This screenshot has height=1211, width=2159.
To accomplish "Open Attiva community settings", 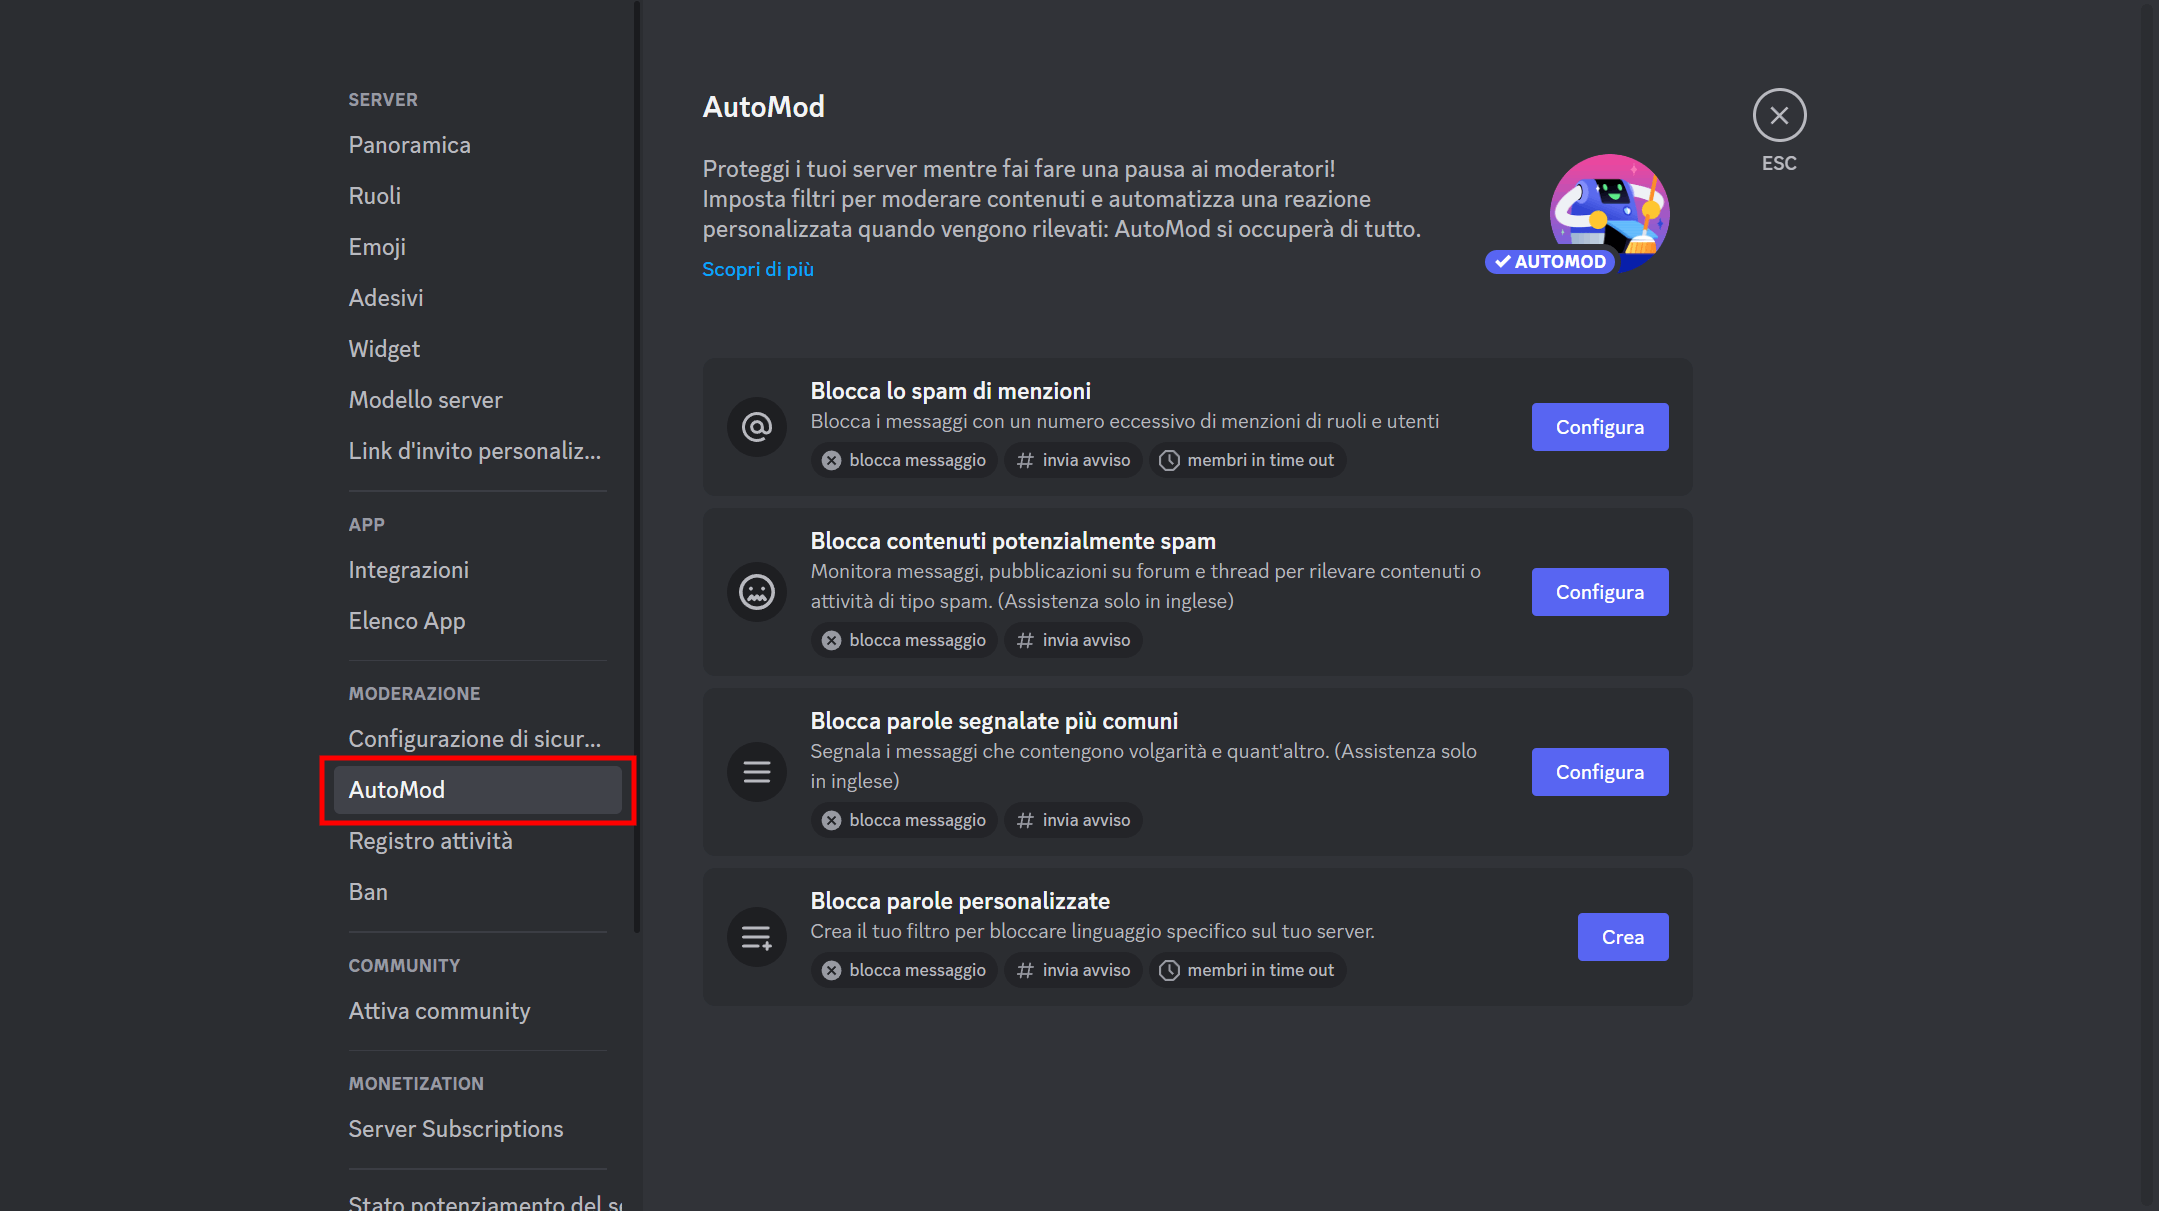I will 440,1011.
